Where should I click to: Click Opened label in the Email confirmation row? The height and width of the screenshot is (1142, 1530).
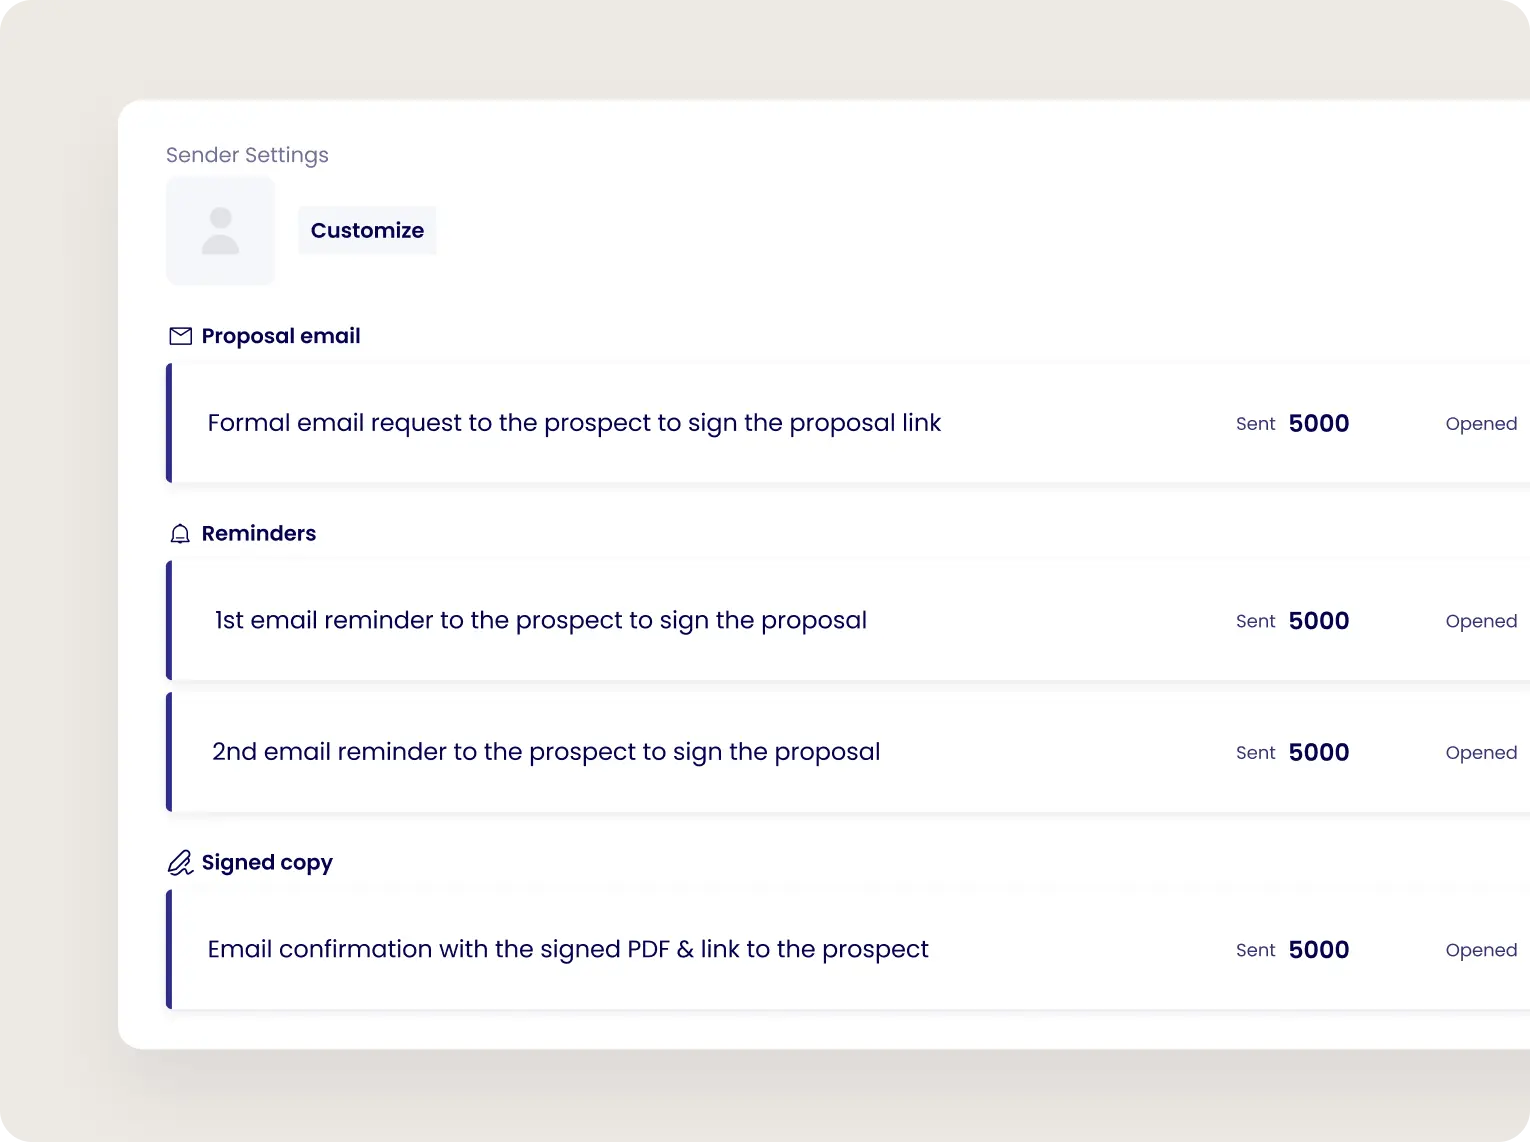point(1481,950)
